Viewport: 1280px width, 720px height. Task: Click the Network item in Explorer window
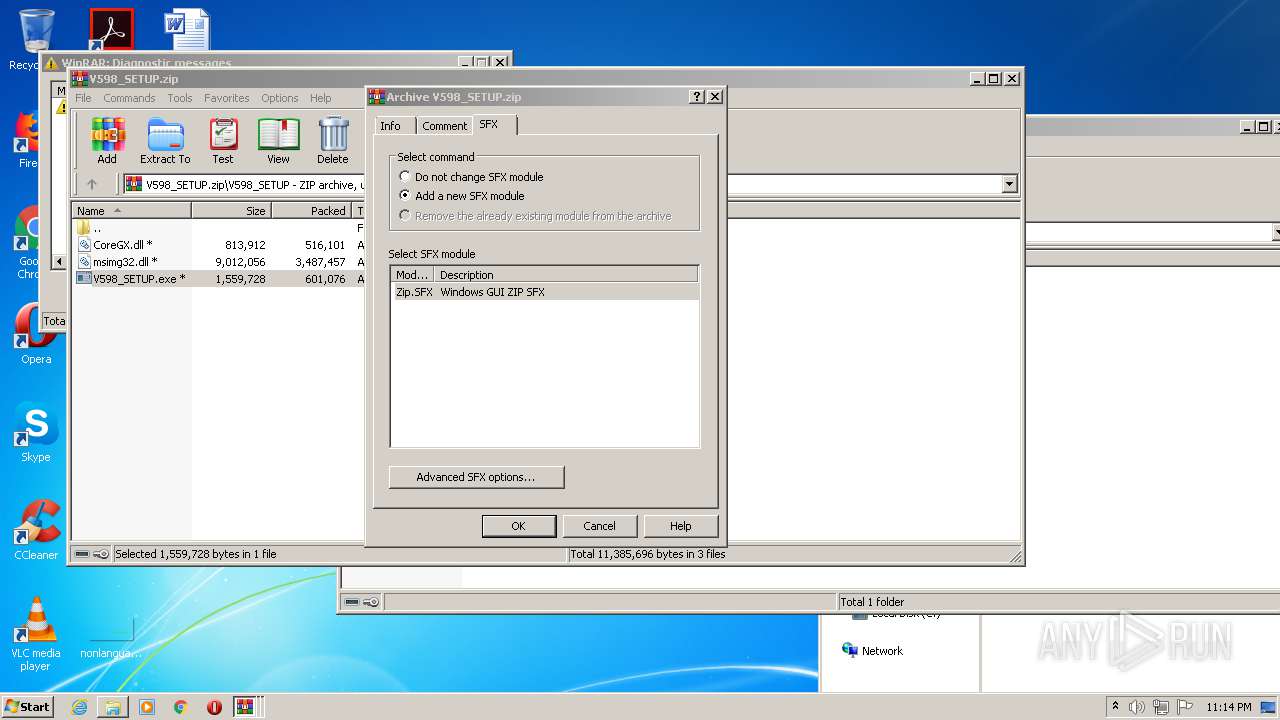[x=873, y=651]
